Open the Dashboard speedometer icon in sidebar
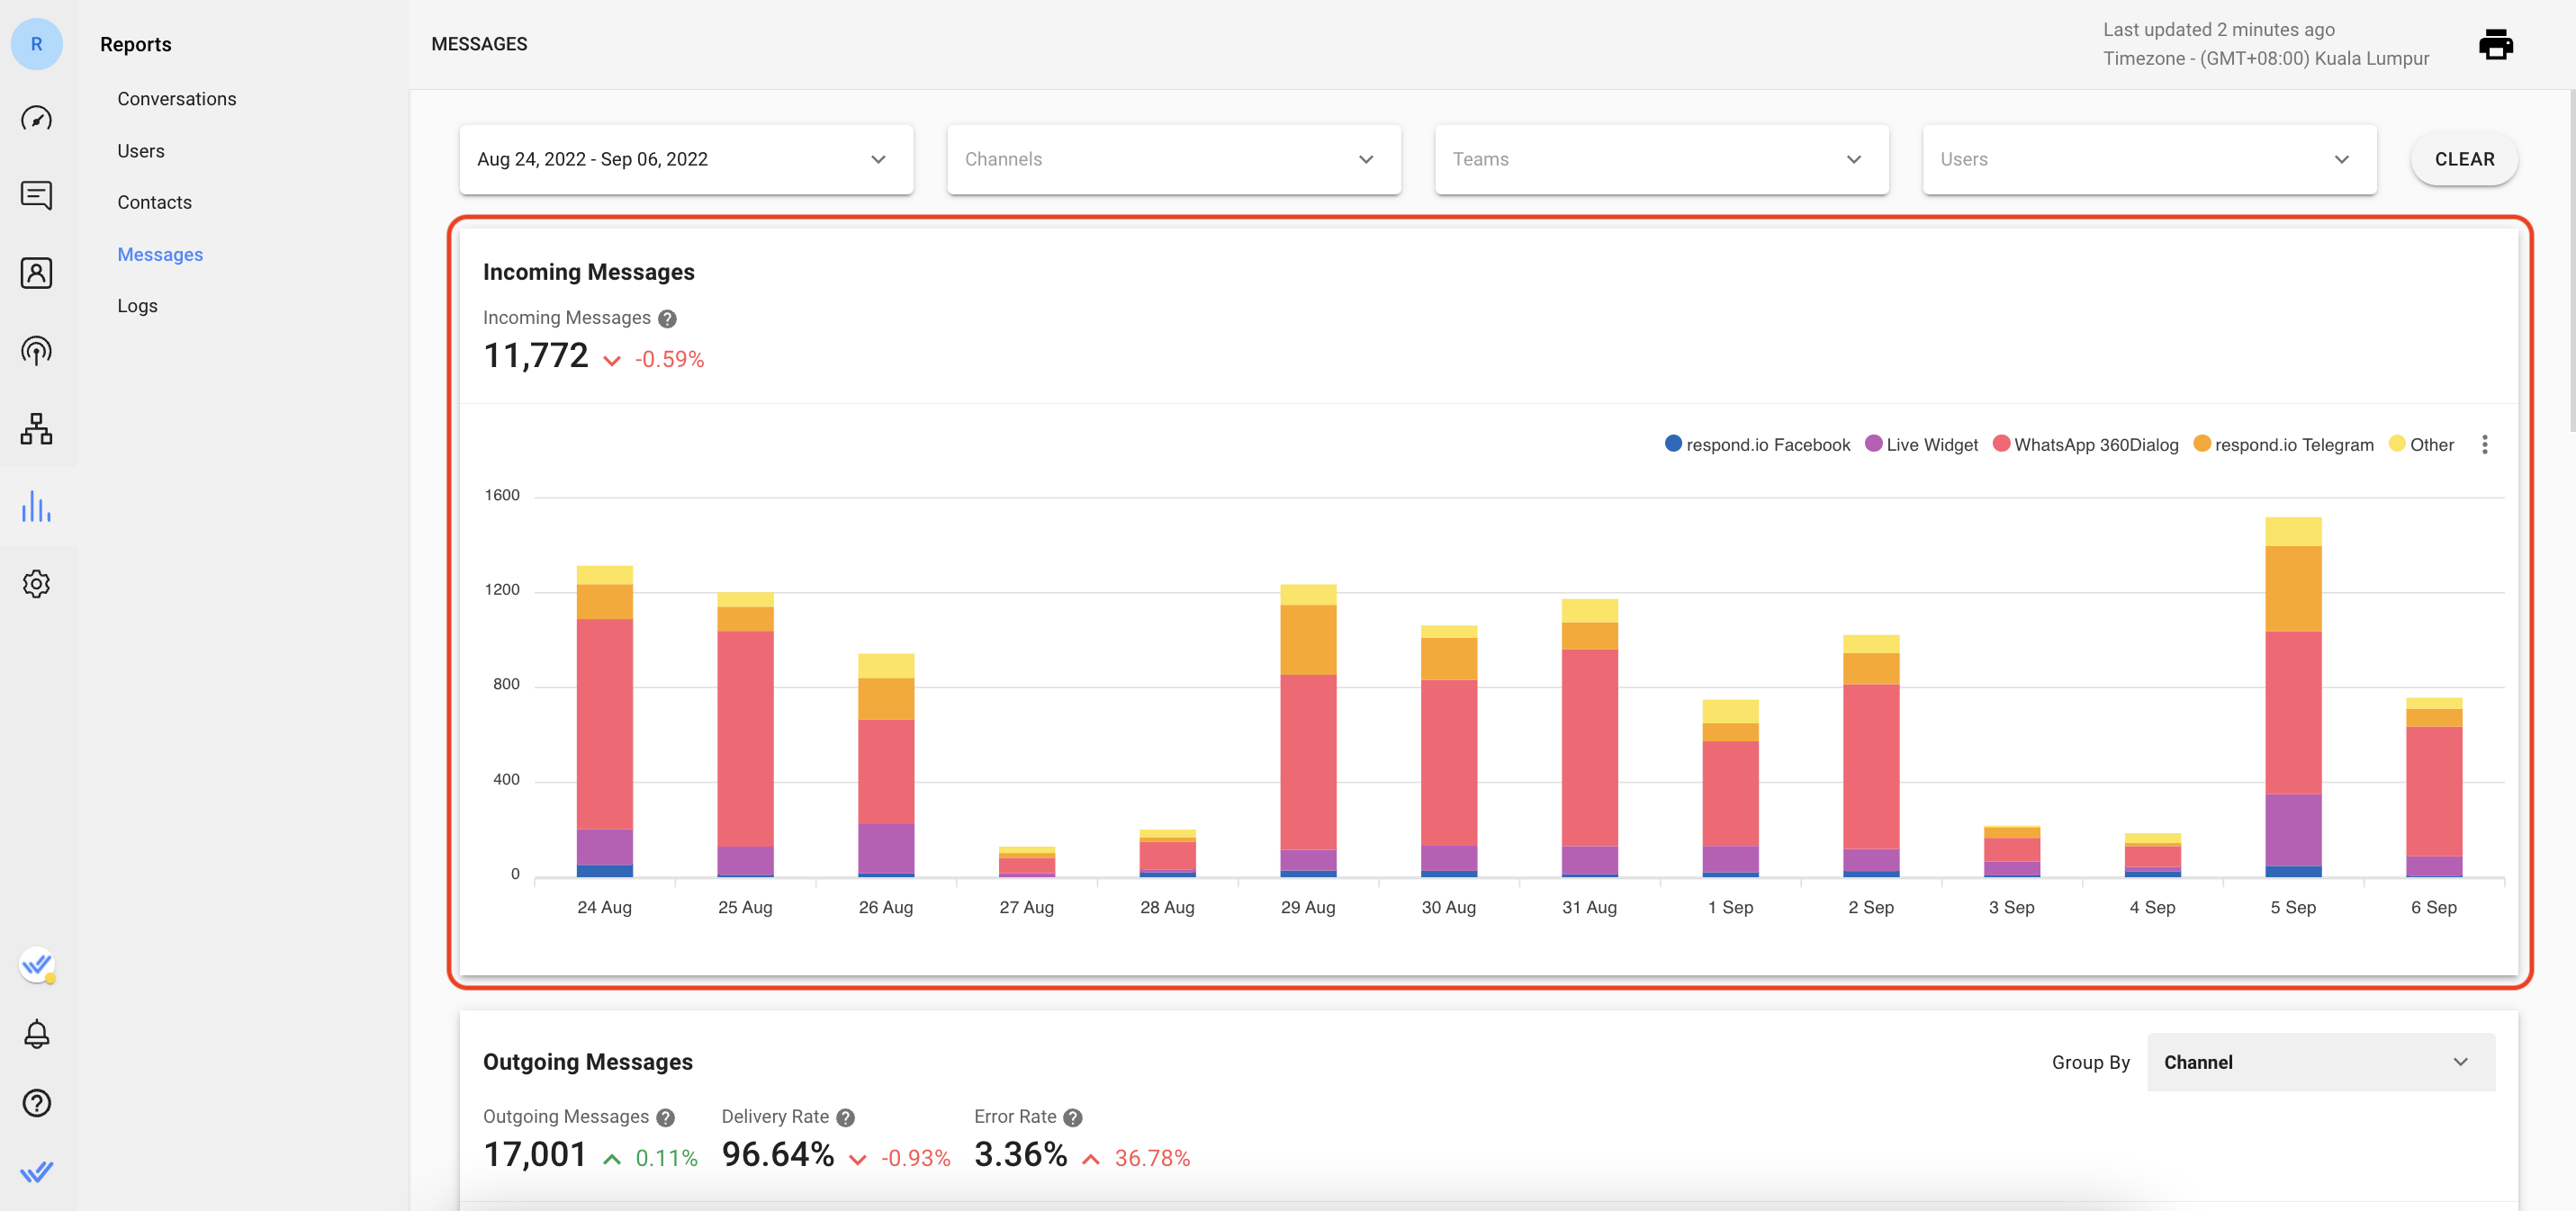Screen dimensions: 2576x1211 37,118
